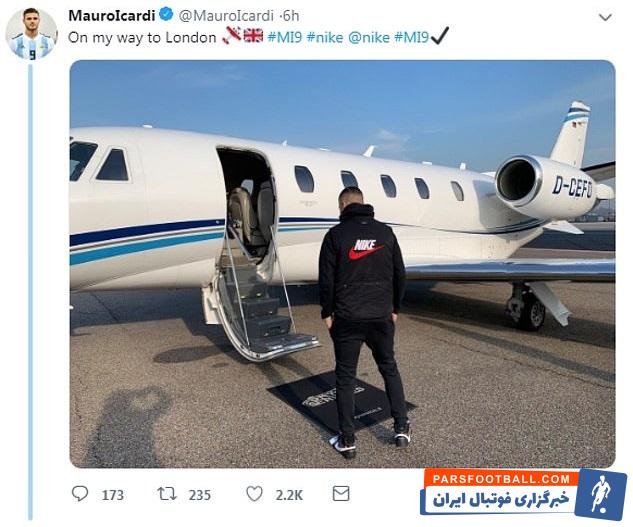The height and width of the screenshot is (527, 633).
Task: Click the MauroIcardi display name
Action: click(112, 16)
